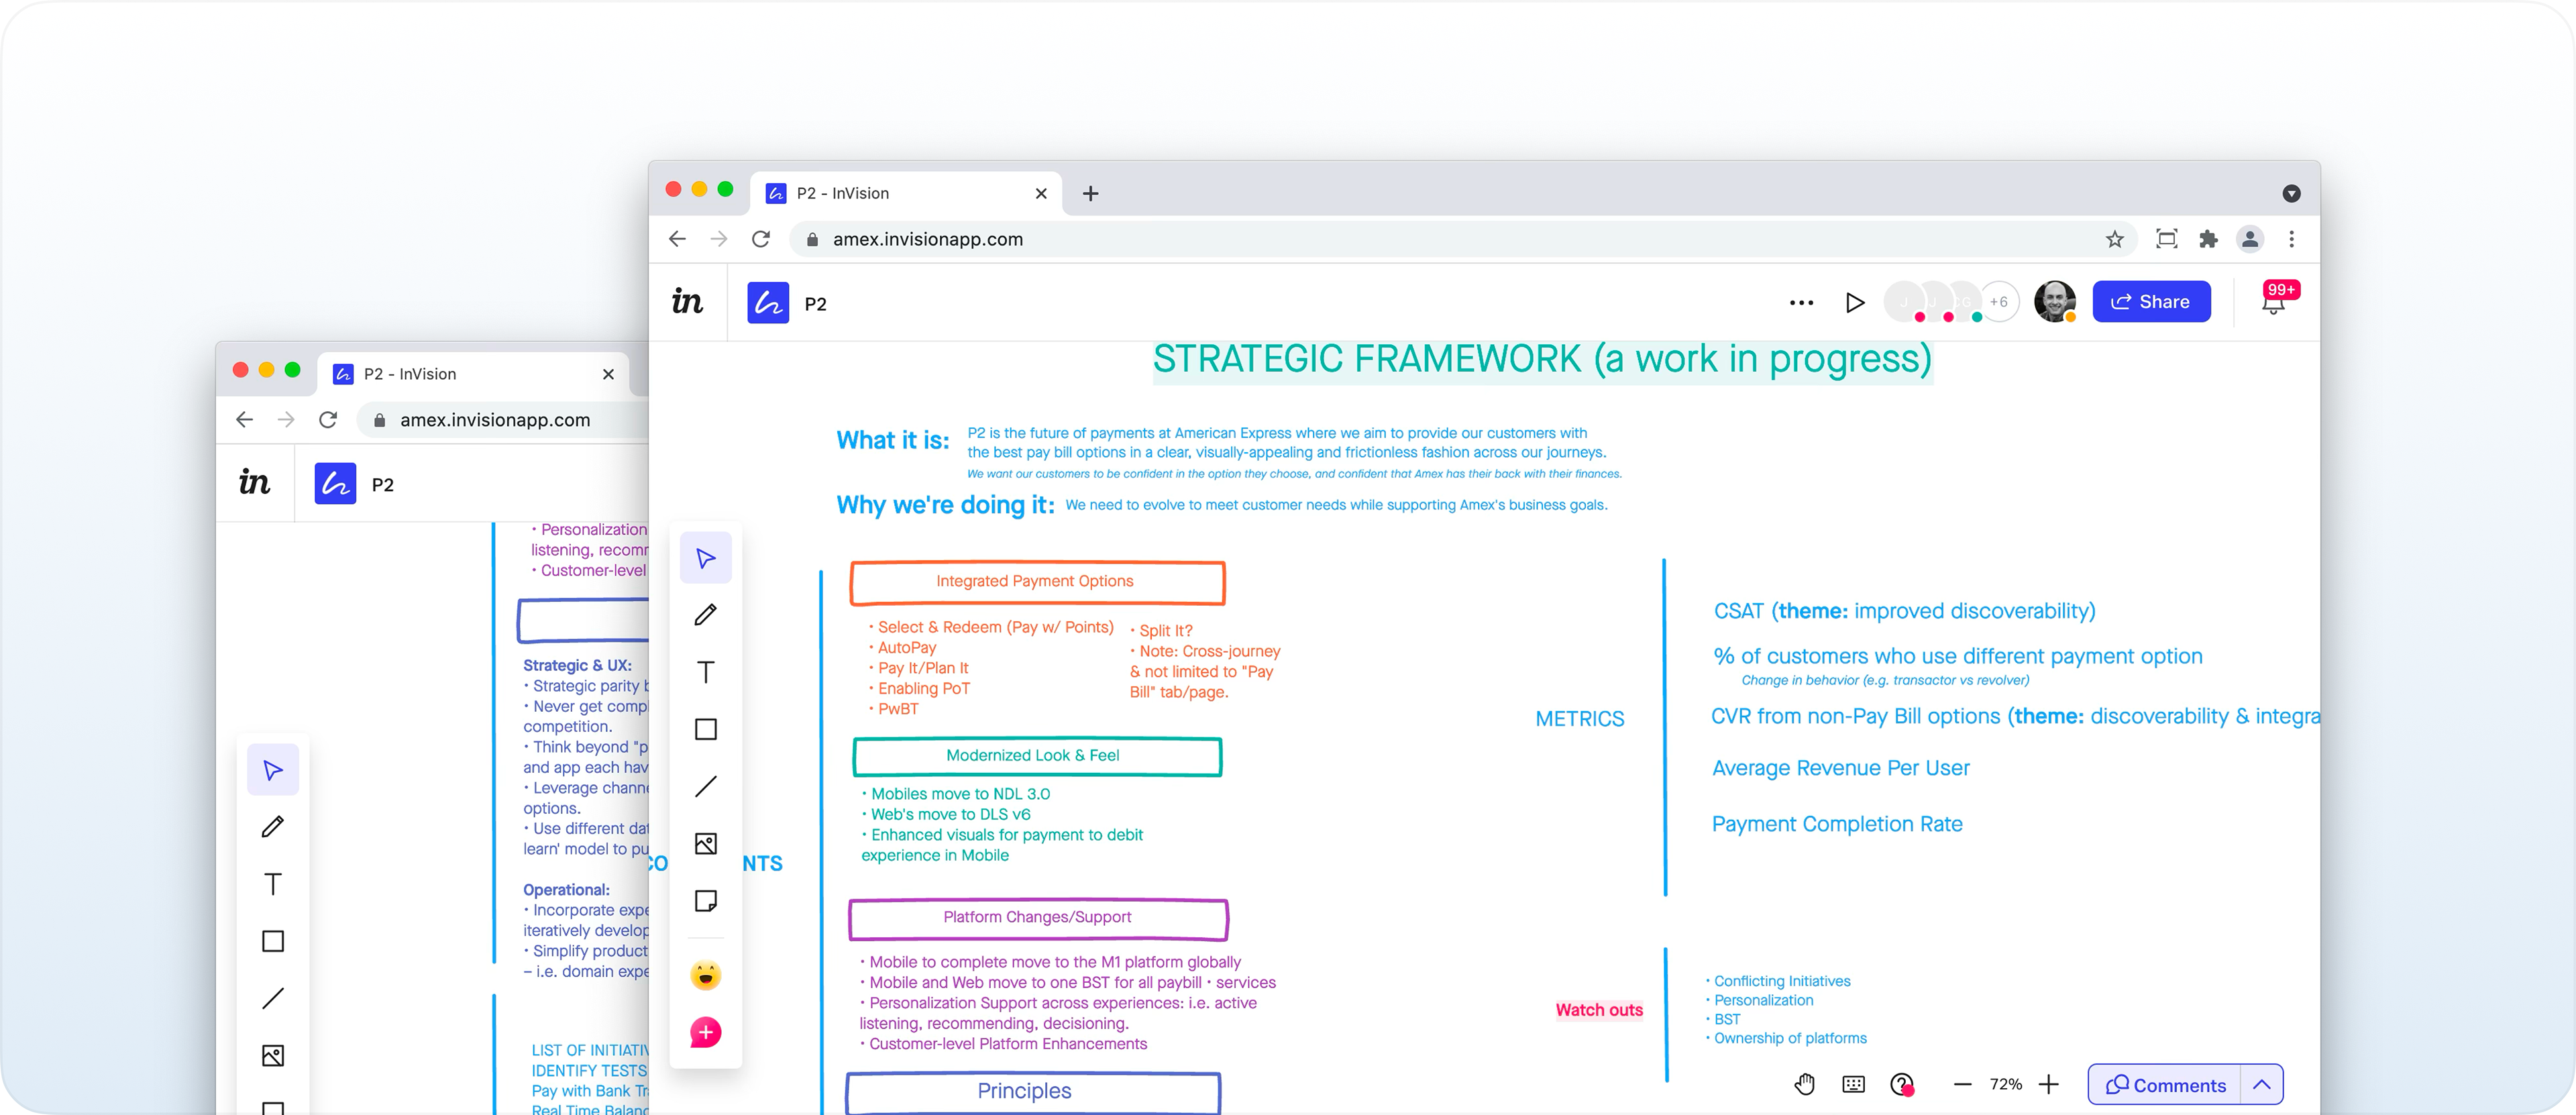Screen dimensions: 2576x1115
Task: Click the 'METRICS' label on canvas
Action: pos(1579,719)
